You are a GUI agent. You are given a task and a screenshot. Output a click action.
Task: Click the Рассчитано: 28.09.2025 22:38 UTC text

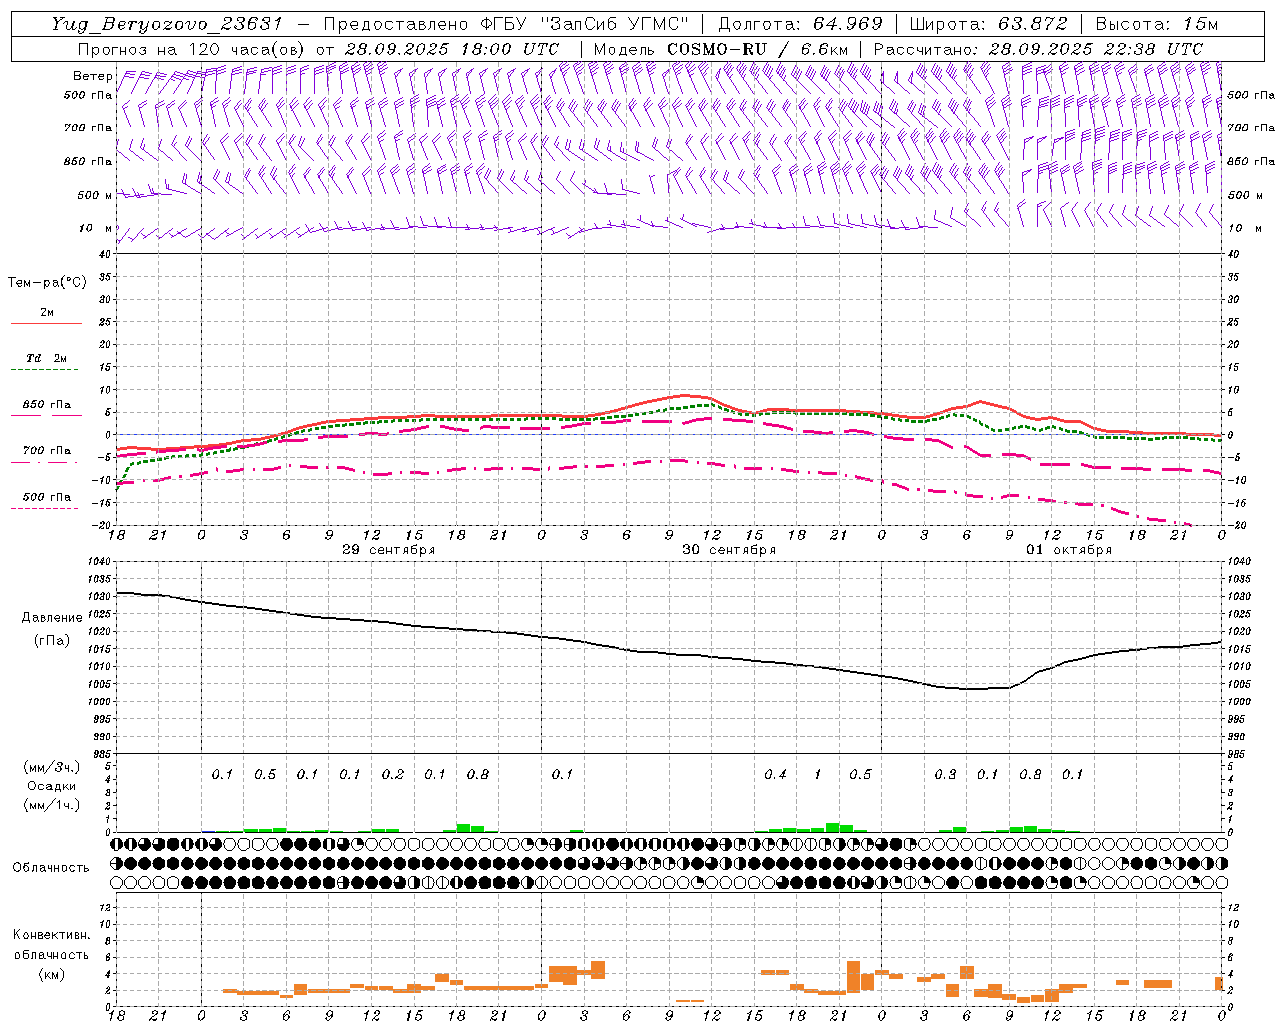1038,49
